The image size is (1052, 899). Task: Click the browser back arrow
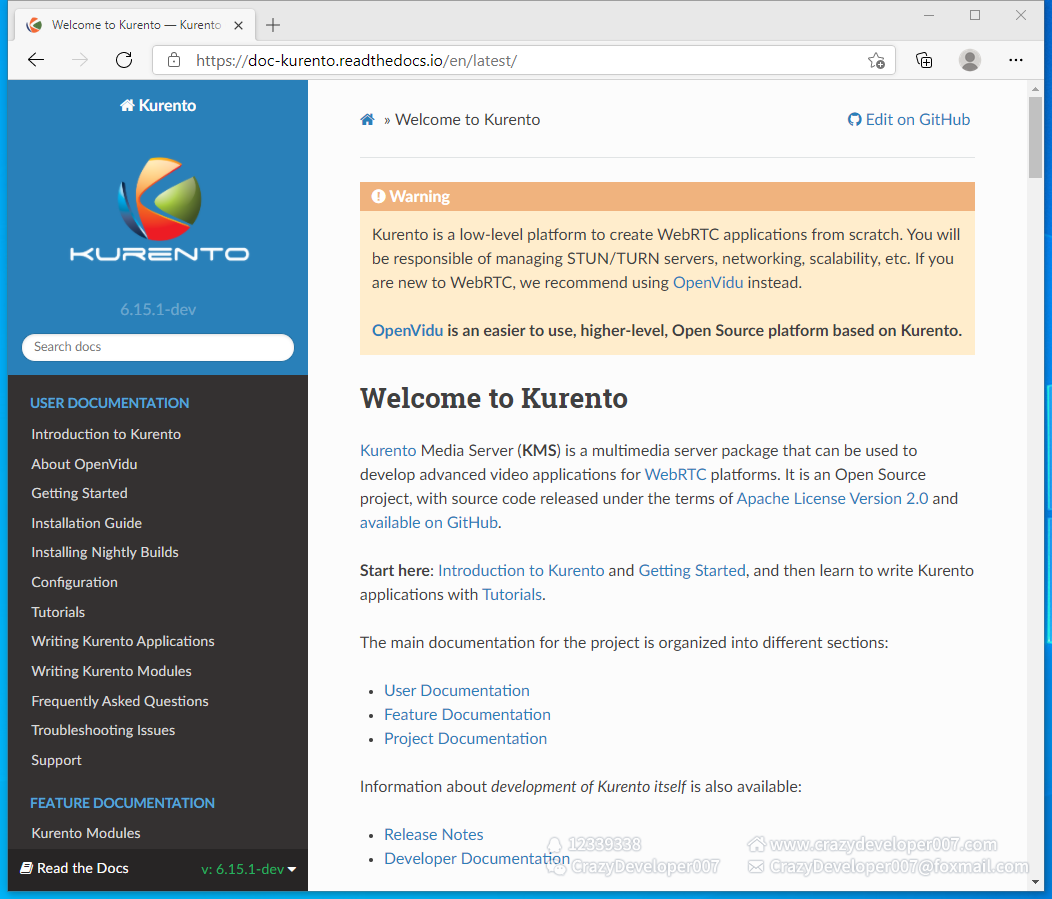pos(36,60)
